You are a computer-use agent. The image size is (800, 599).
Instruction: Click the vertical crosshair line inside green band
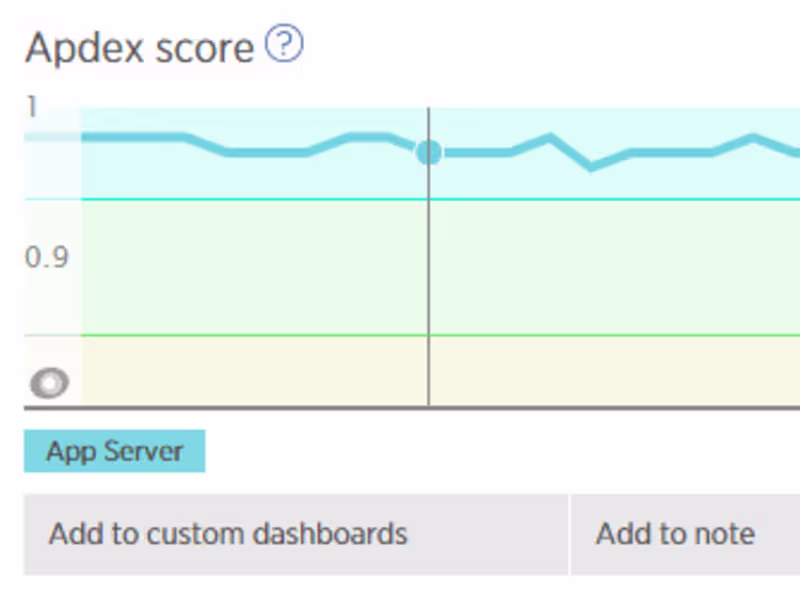429,267
